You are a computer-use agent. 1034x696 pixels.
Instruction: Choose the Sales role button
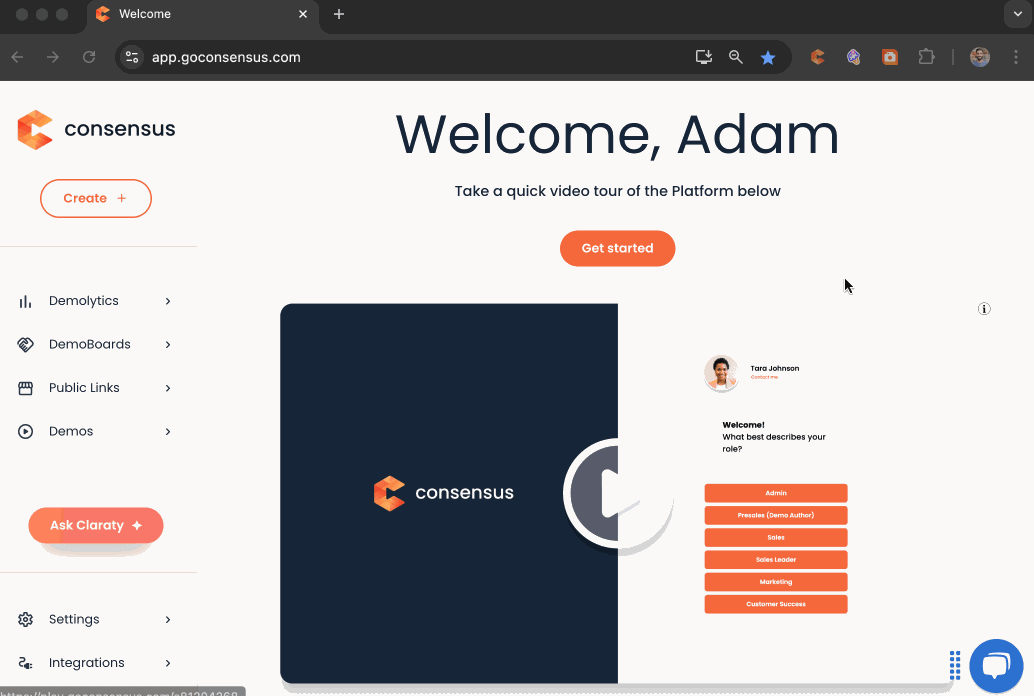776,538
